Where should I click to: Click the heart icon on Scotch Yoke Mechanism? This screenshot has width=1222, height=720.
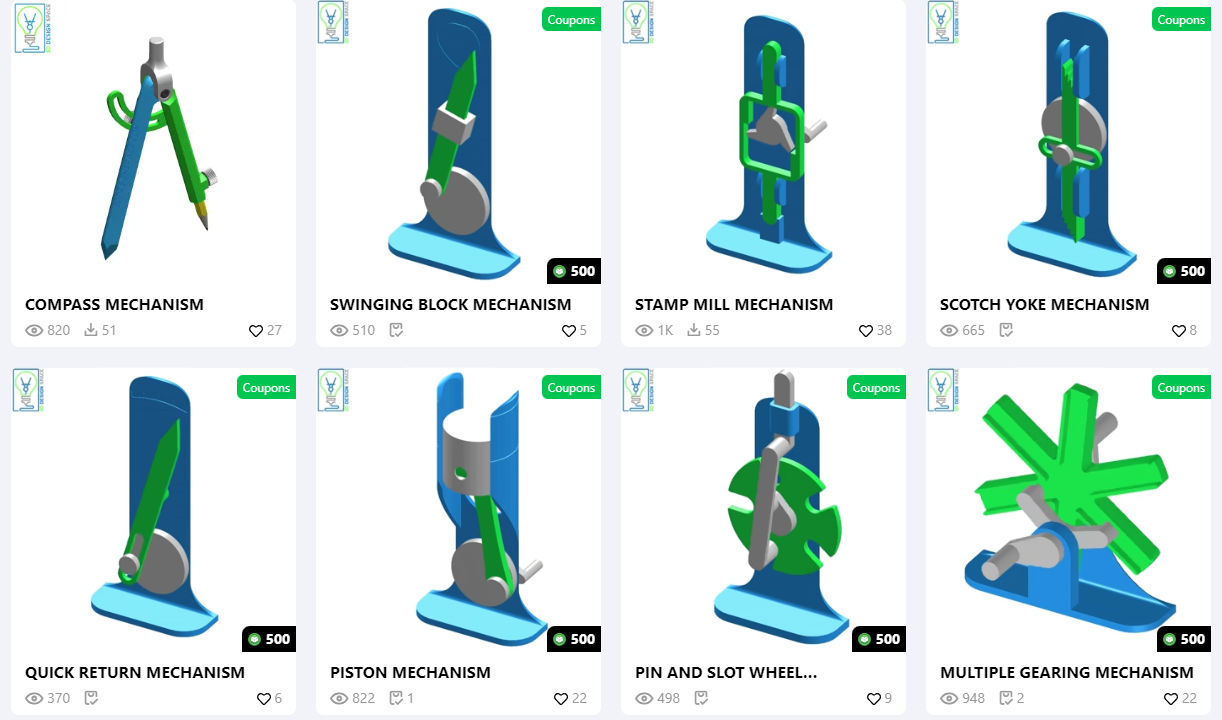[x=1178, y=330]
